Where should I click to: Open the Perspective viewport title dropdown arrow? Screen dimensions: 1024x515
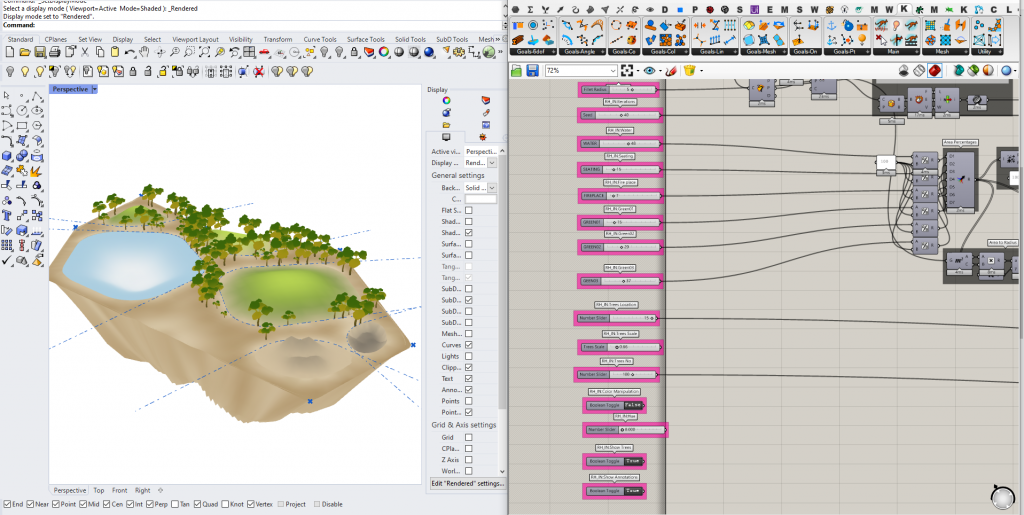94,89
